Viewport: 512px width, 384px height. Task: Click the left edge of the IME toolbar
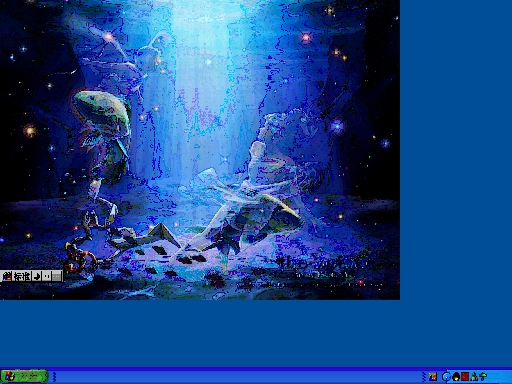(1, 276)
